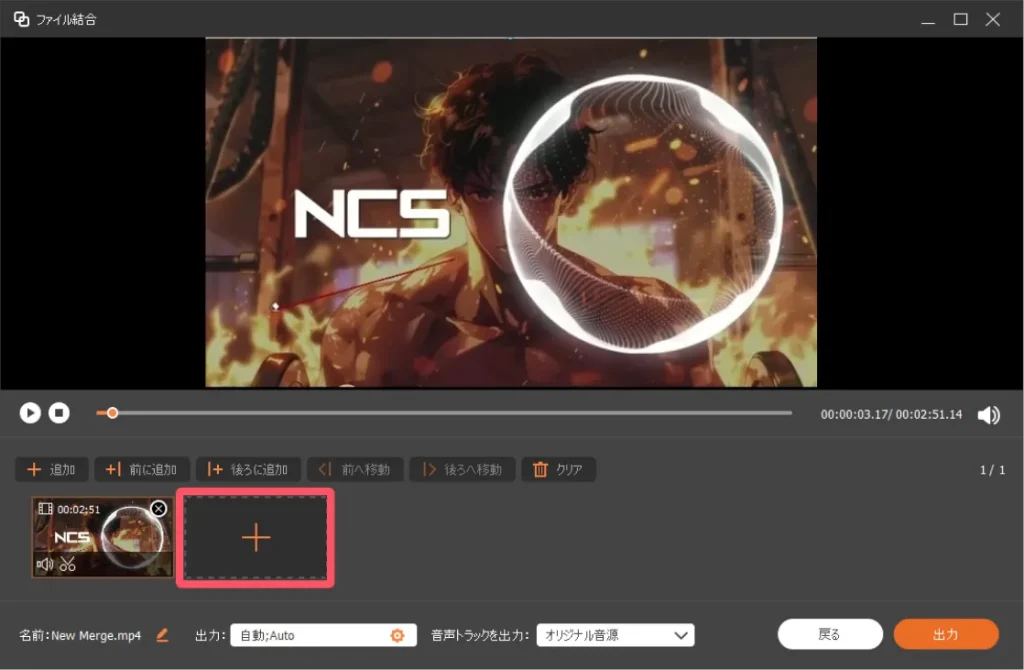Click the 追加 (Add) button

pos(52,470)
